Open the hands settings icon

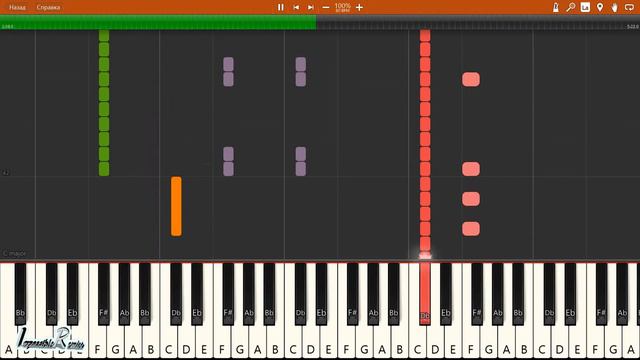(x=615, y=7)
